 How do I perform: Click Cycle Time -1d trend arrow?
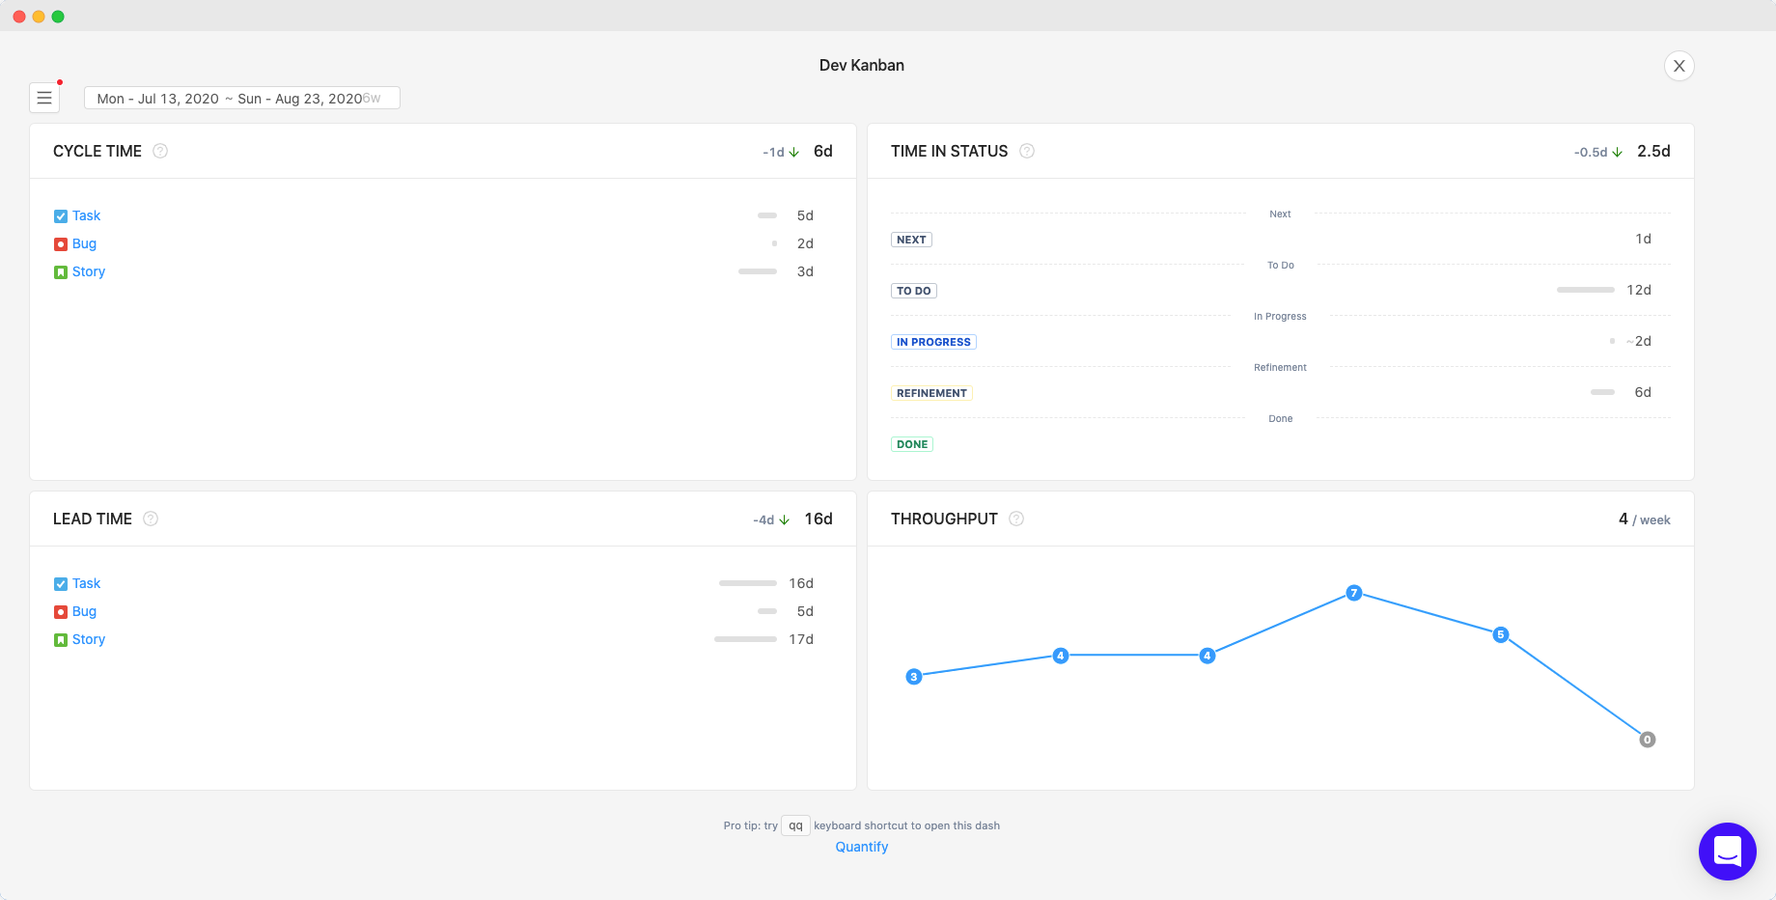tap(794, 153)
